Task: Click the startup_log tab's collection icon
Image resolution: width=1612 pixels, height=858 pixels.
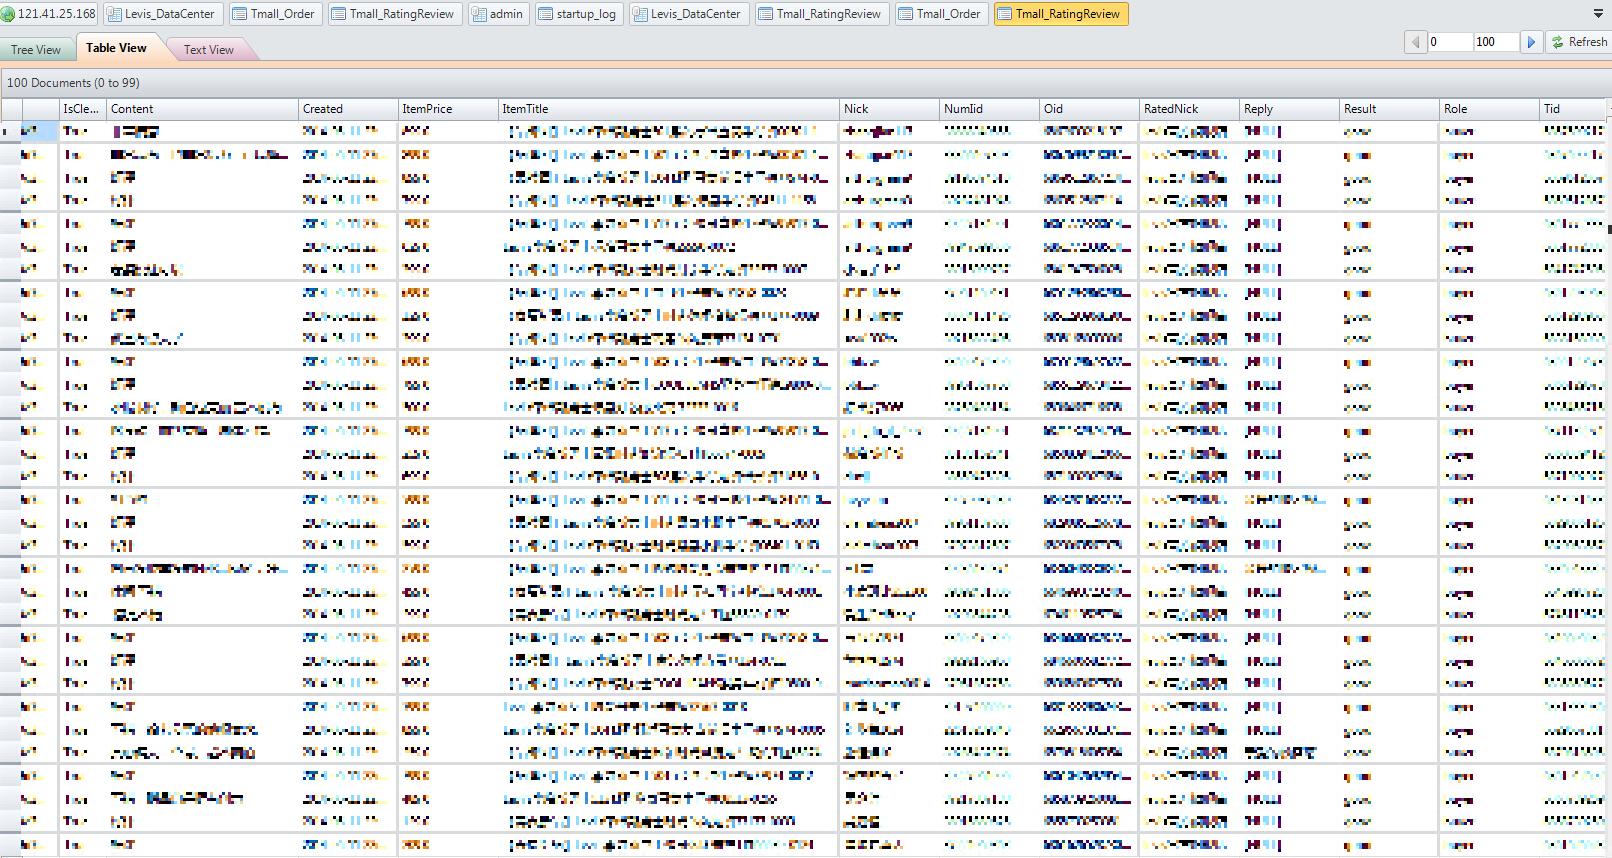Action: point(546,14)
